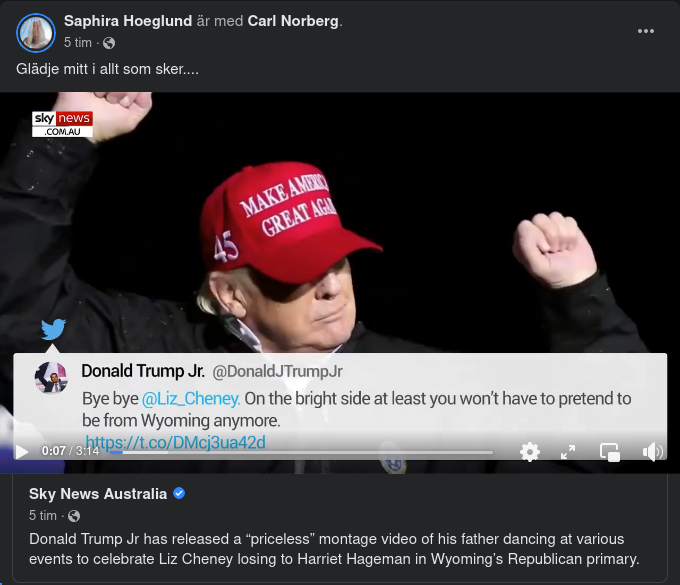
Task: Open picture-in-picture mini player
Action: pyautogui.click(x=610, y=451)
